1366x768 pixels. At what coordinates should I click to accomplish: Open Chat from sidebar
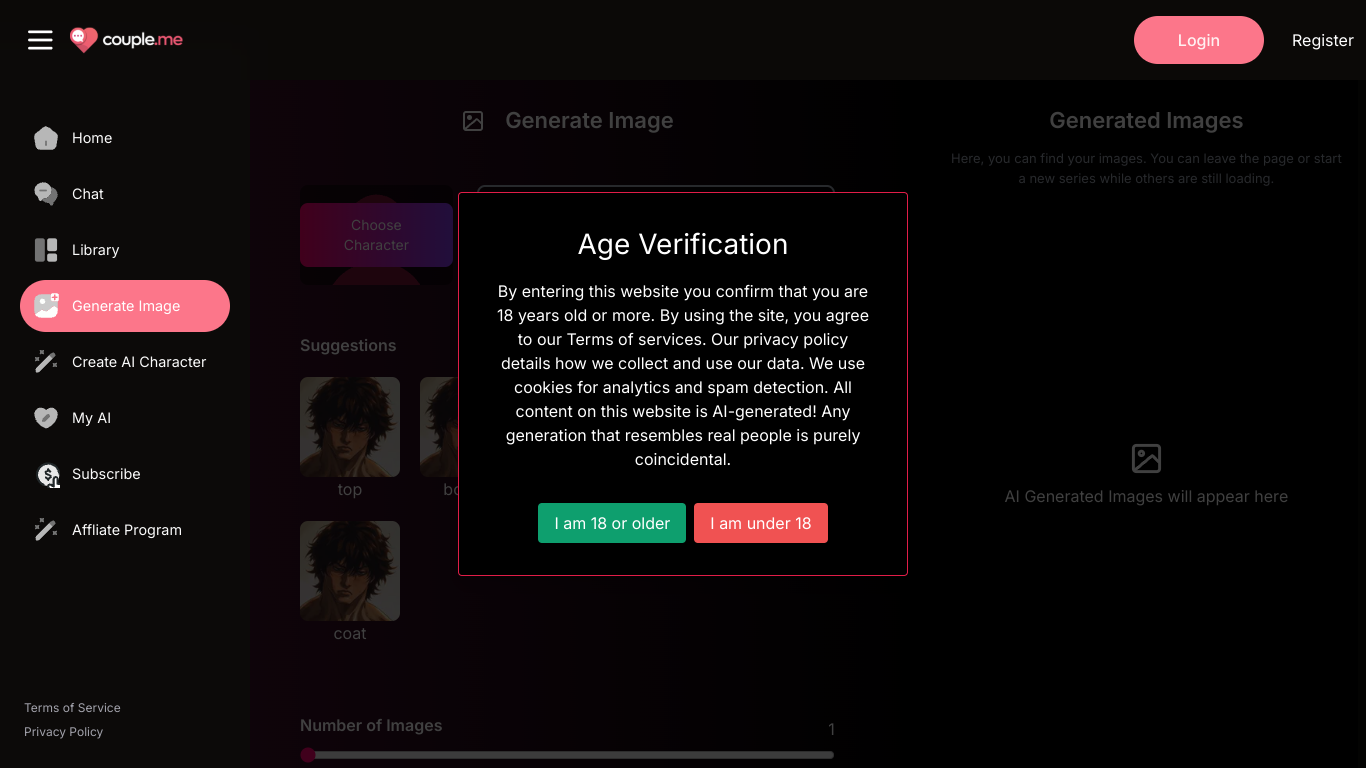[125, 194]
